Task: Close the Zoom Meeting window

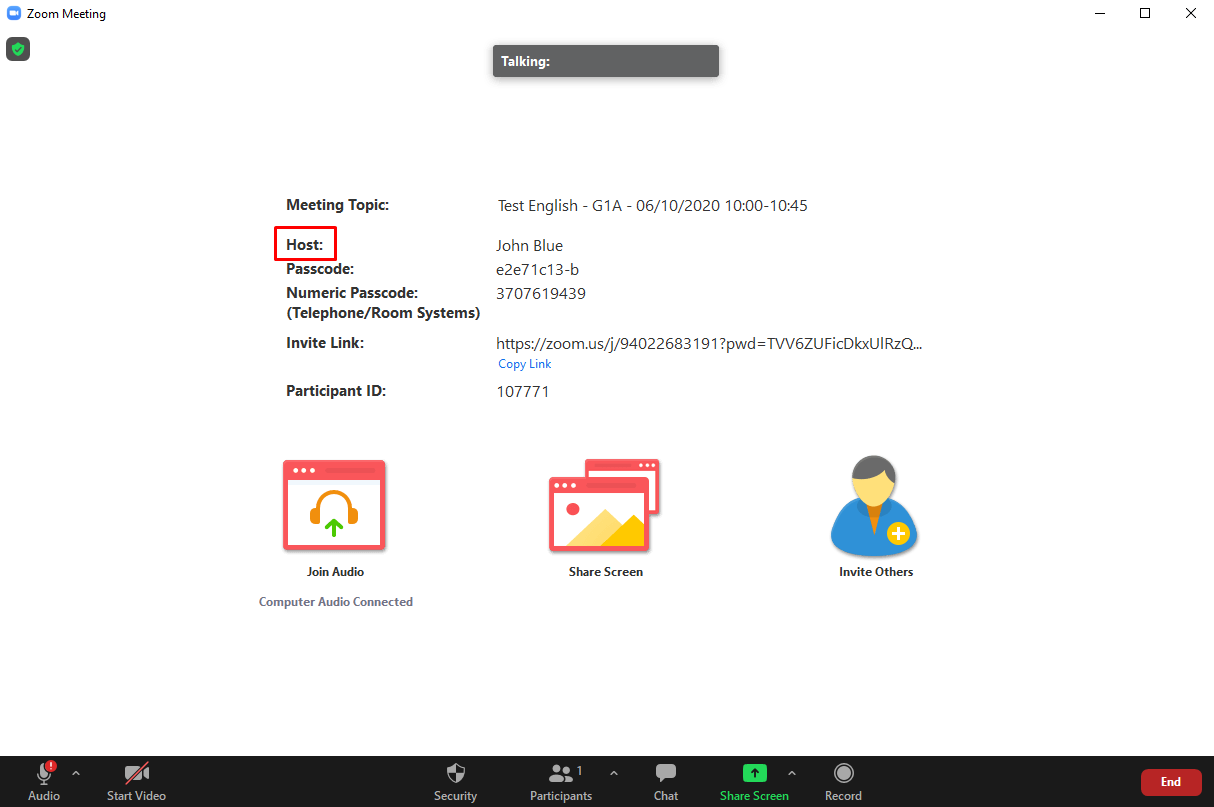Action: point(1191,14)
